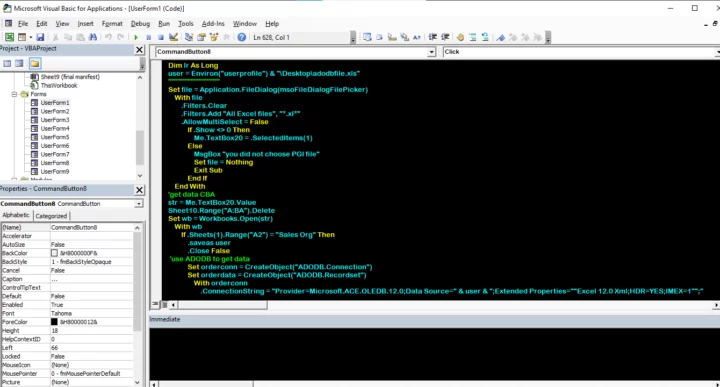
Task: Click View Object in Project panel
Action: [19, 63]
